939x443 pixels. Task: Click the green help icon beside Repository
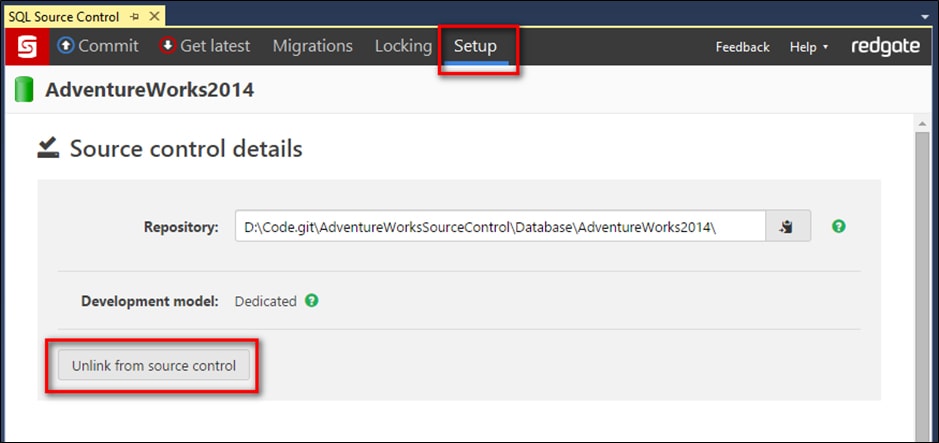pos(839,226)
